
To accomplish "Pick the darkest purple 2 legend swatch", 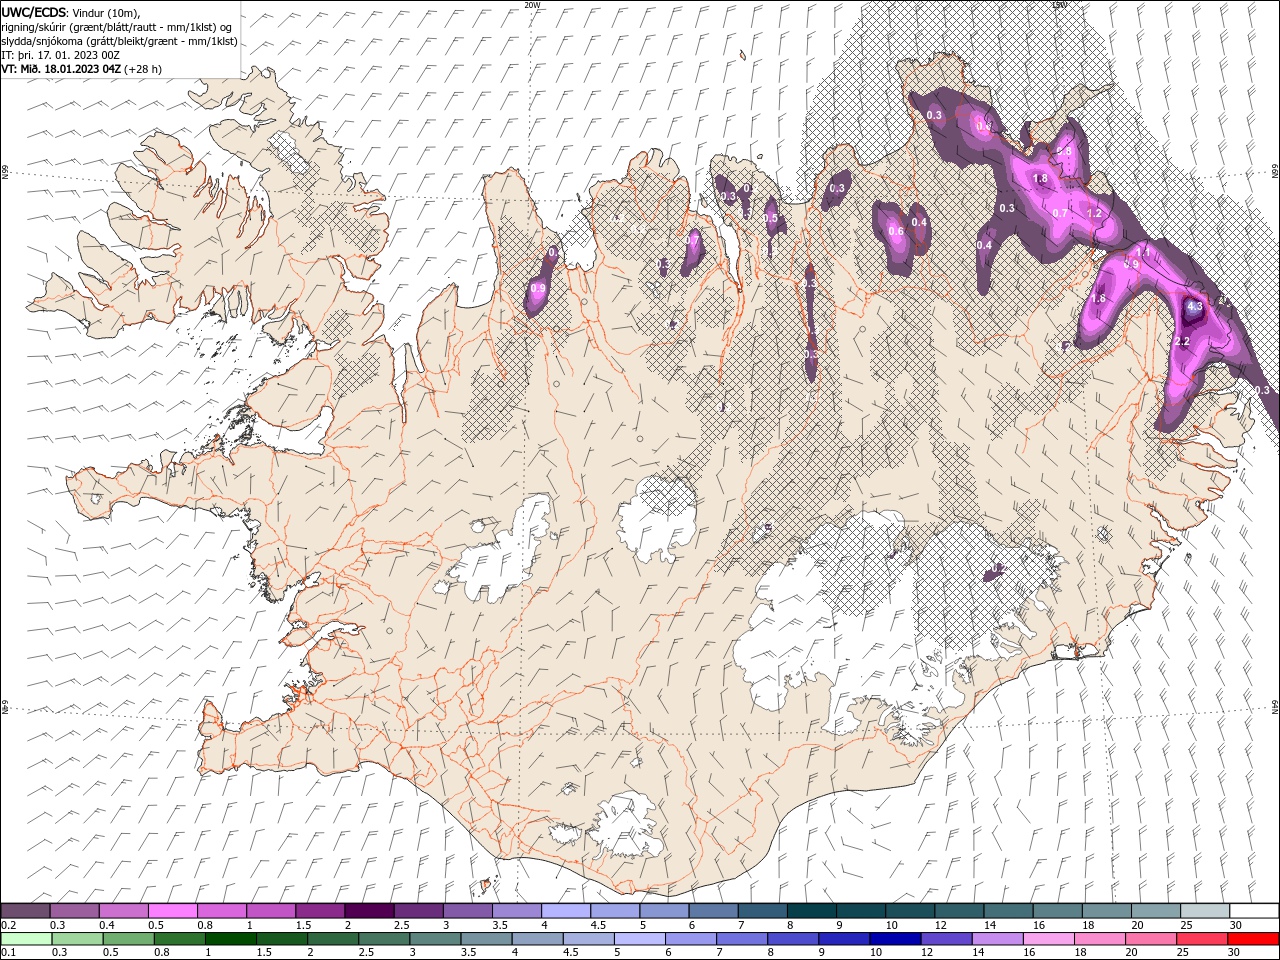I will [369, 911].
